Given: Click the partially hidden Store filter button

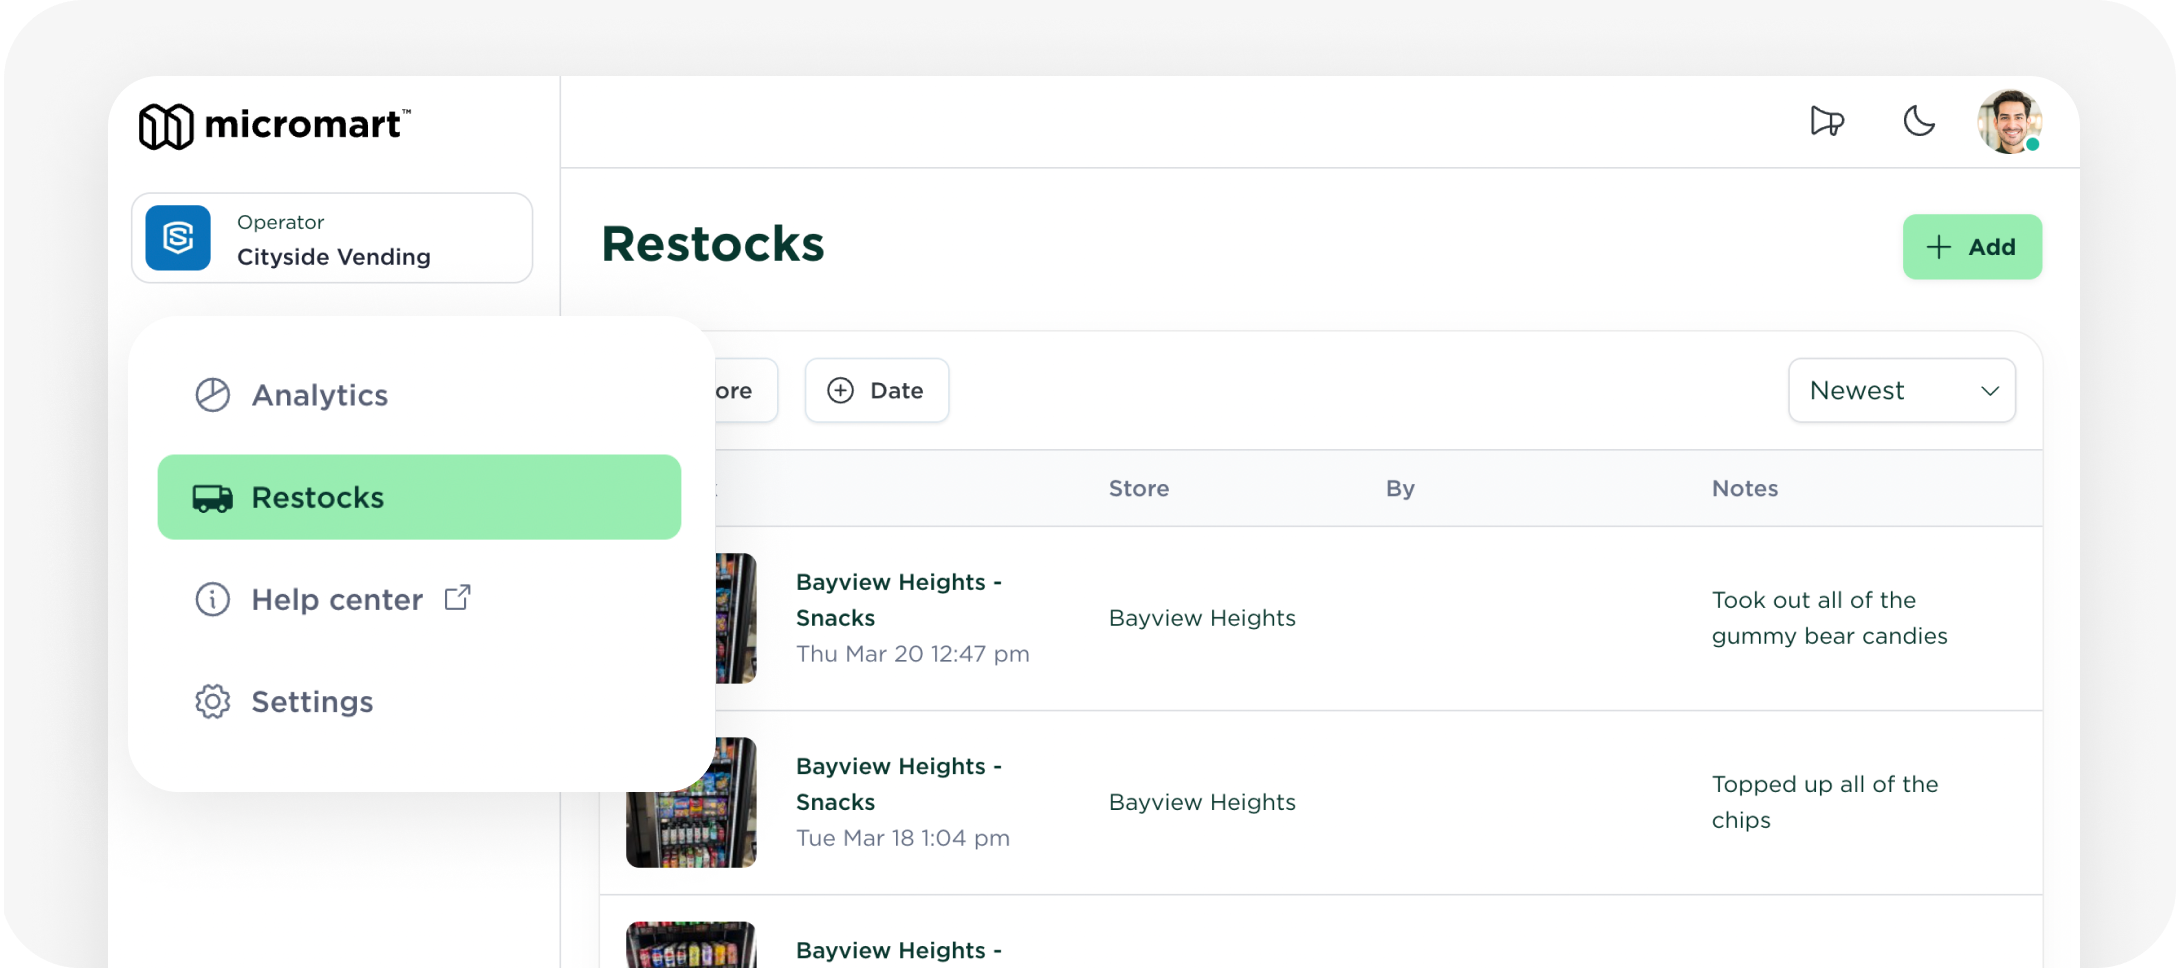Looking at the screenshot, I should tap(744, 390).
